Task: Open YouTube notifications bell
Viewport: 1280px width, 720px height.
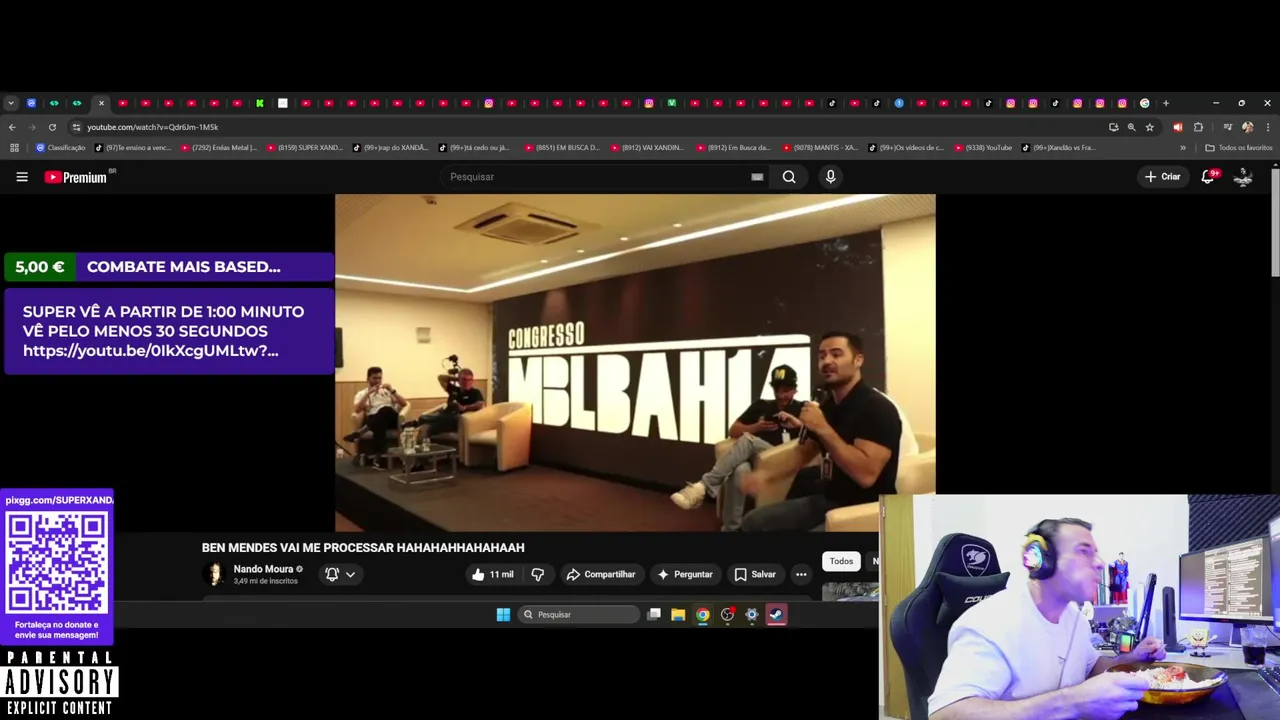Action: coord(1208,177)
